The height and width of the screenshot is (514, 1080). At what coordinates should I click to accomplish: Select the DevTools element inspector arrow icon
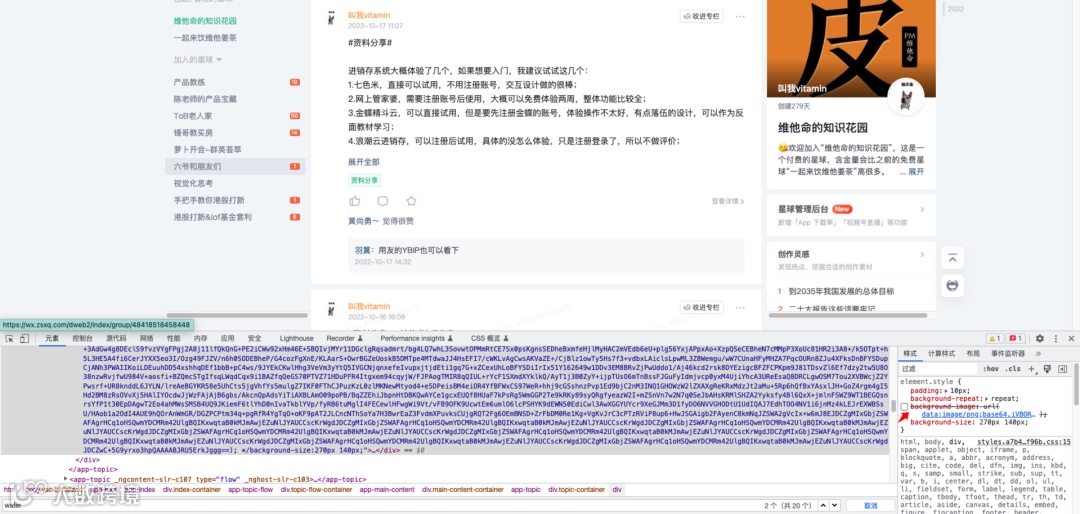(x=10, y=338)
